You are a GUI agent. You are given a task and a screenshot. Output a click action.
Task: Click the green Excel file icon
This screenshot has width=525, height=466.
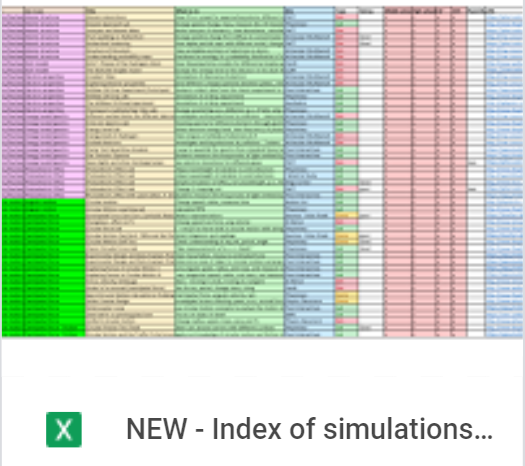pos(64,430)
